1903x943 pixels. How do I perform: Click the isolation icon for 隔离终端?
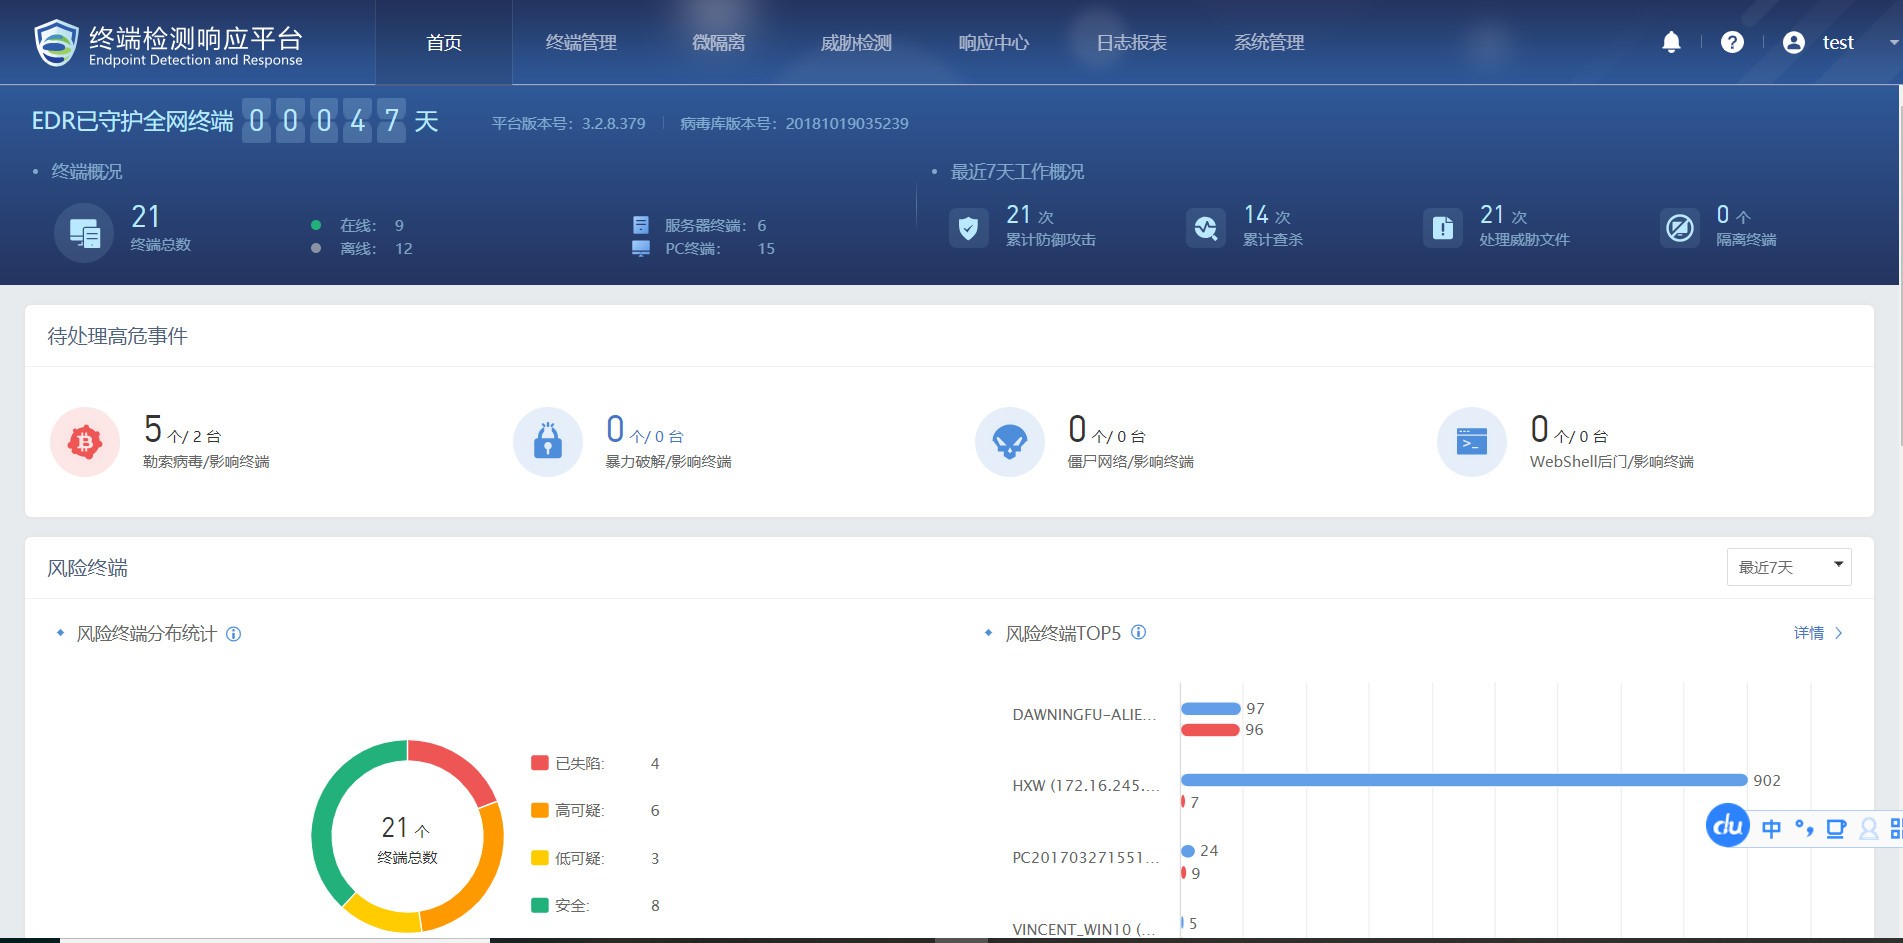[1679, 228]
